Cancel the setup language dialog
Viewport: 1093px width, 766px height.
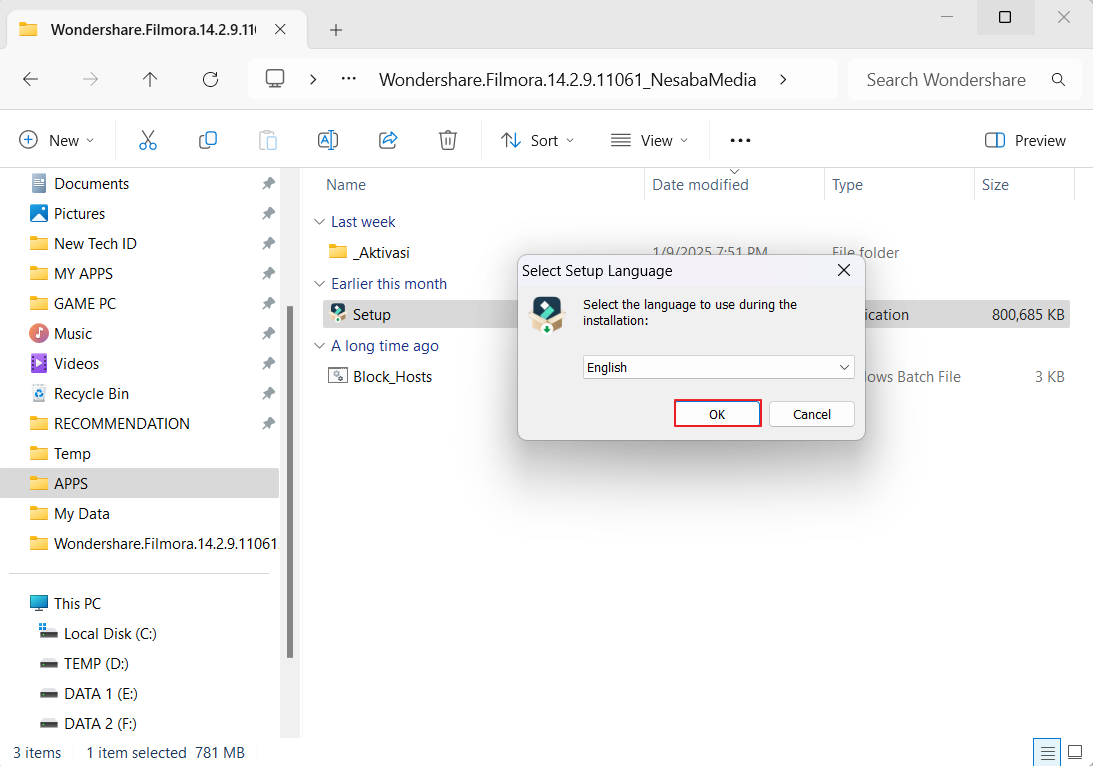tap(811, 414)
